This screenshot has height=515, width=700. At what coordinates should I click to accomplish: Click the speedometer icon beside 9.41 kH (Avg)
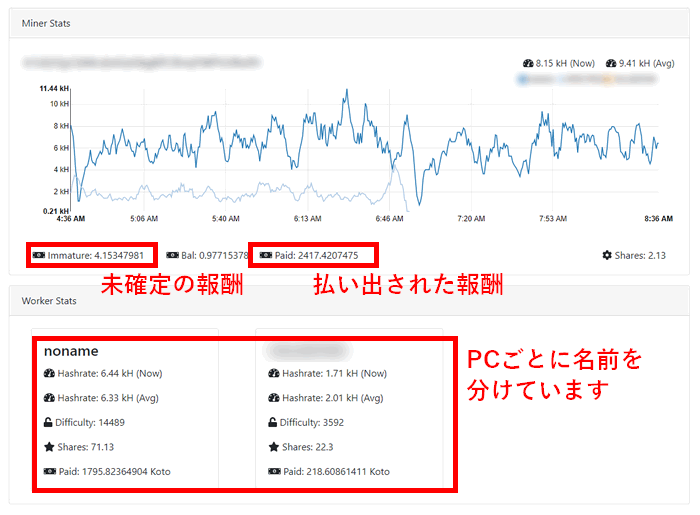(x=611, y=63)
